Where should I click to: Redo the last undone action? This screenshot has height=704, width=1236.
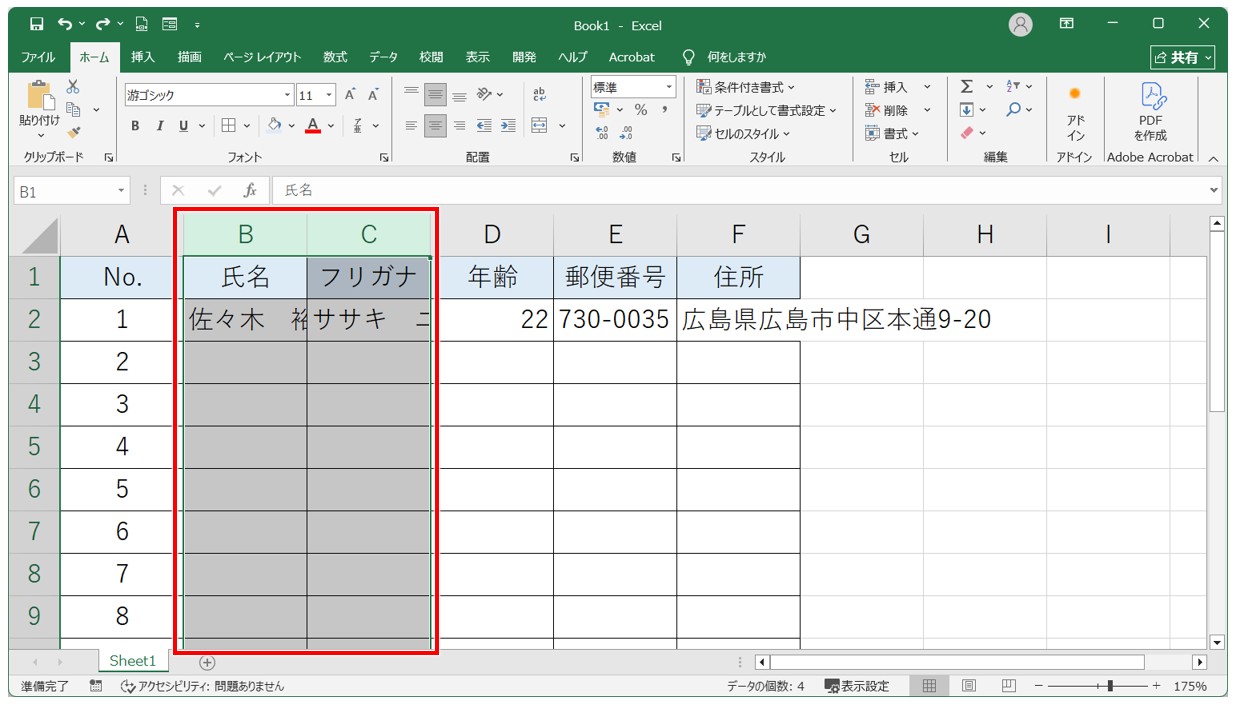[x=102, y=24]
